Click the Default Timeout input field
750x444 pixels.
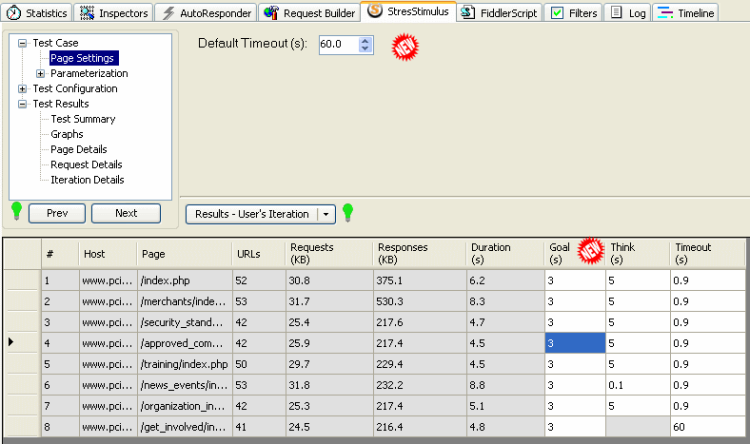(x=339, y=44)
